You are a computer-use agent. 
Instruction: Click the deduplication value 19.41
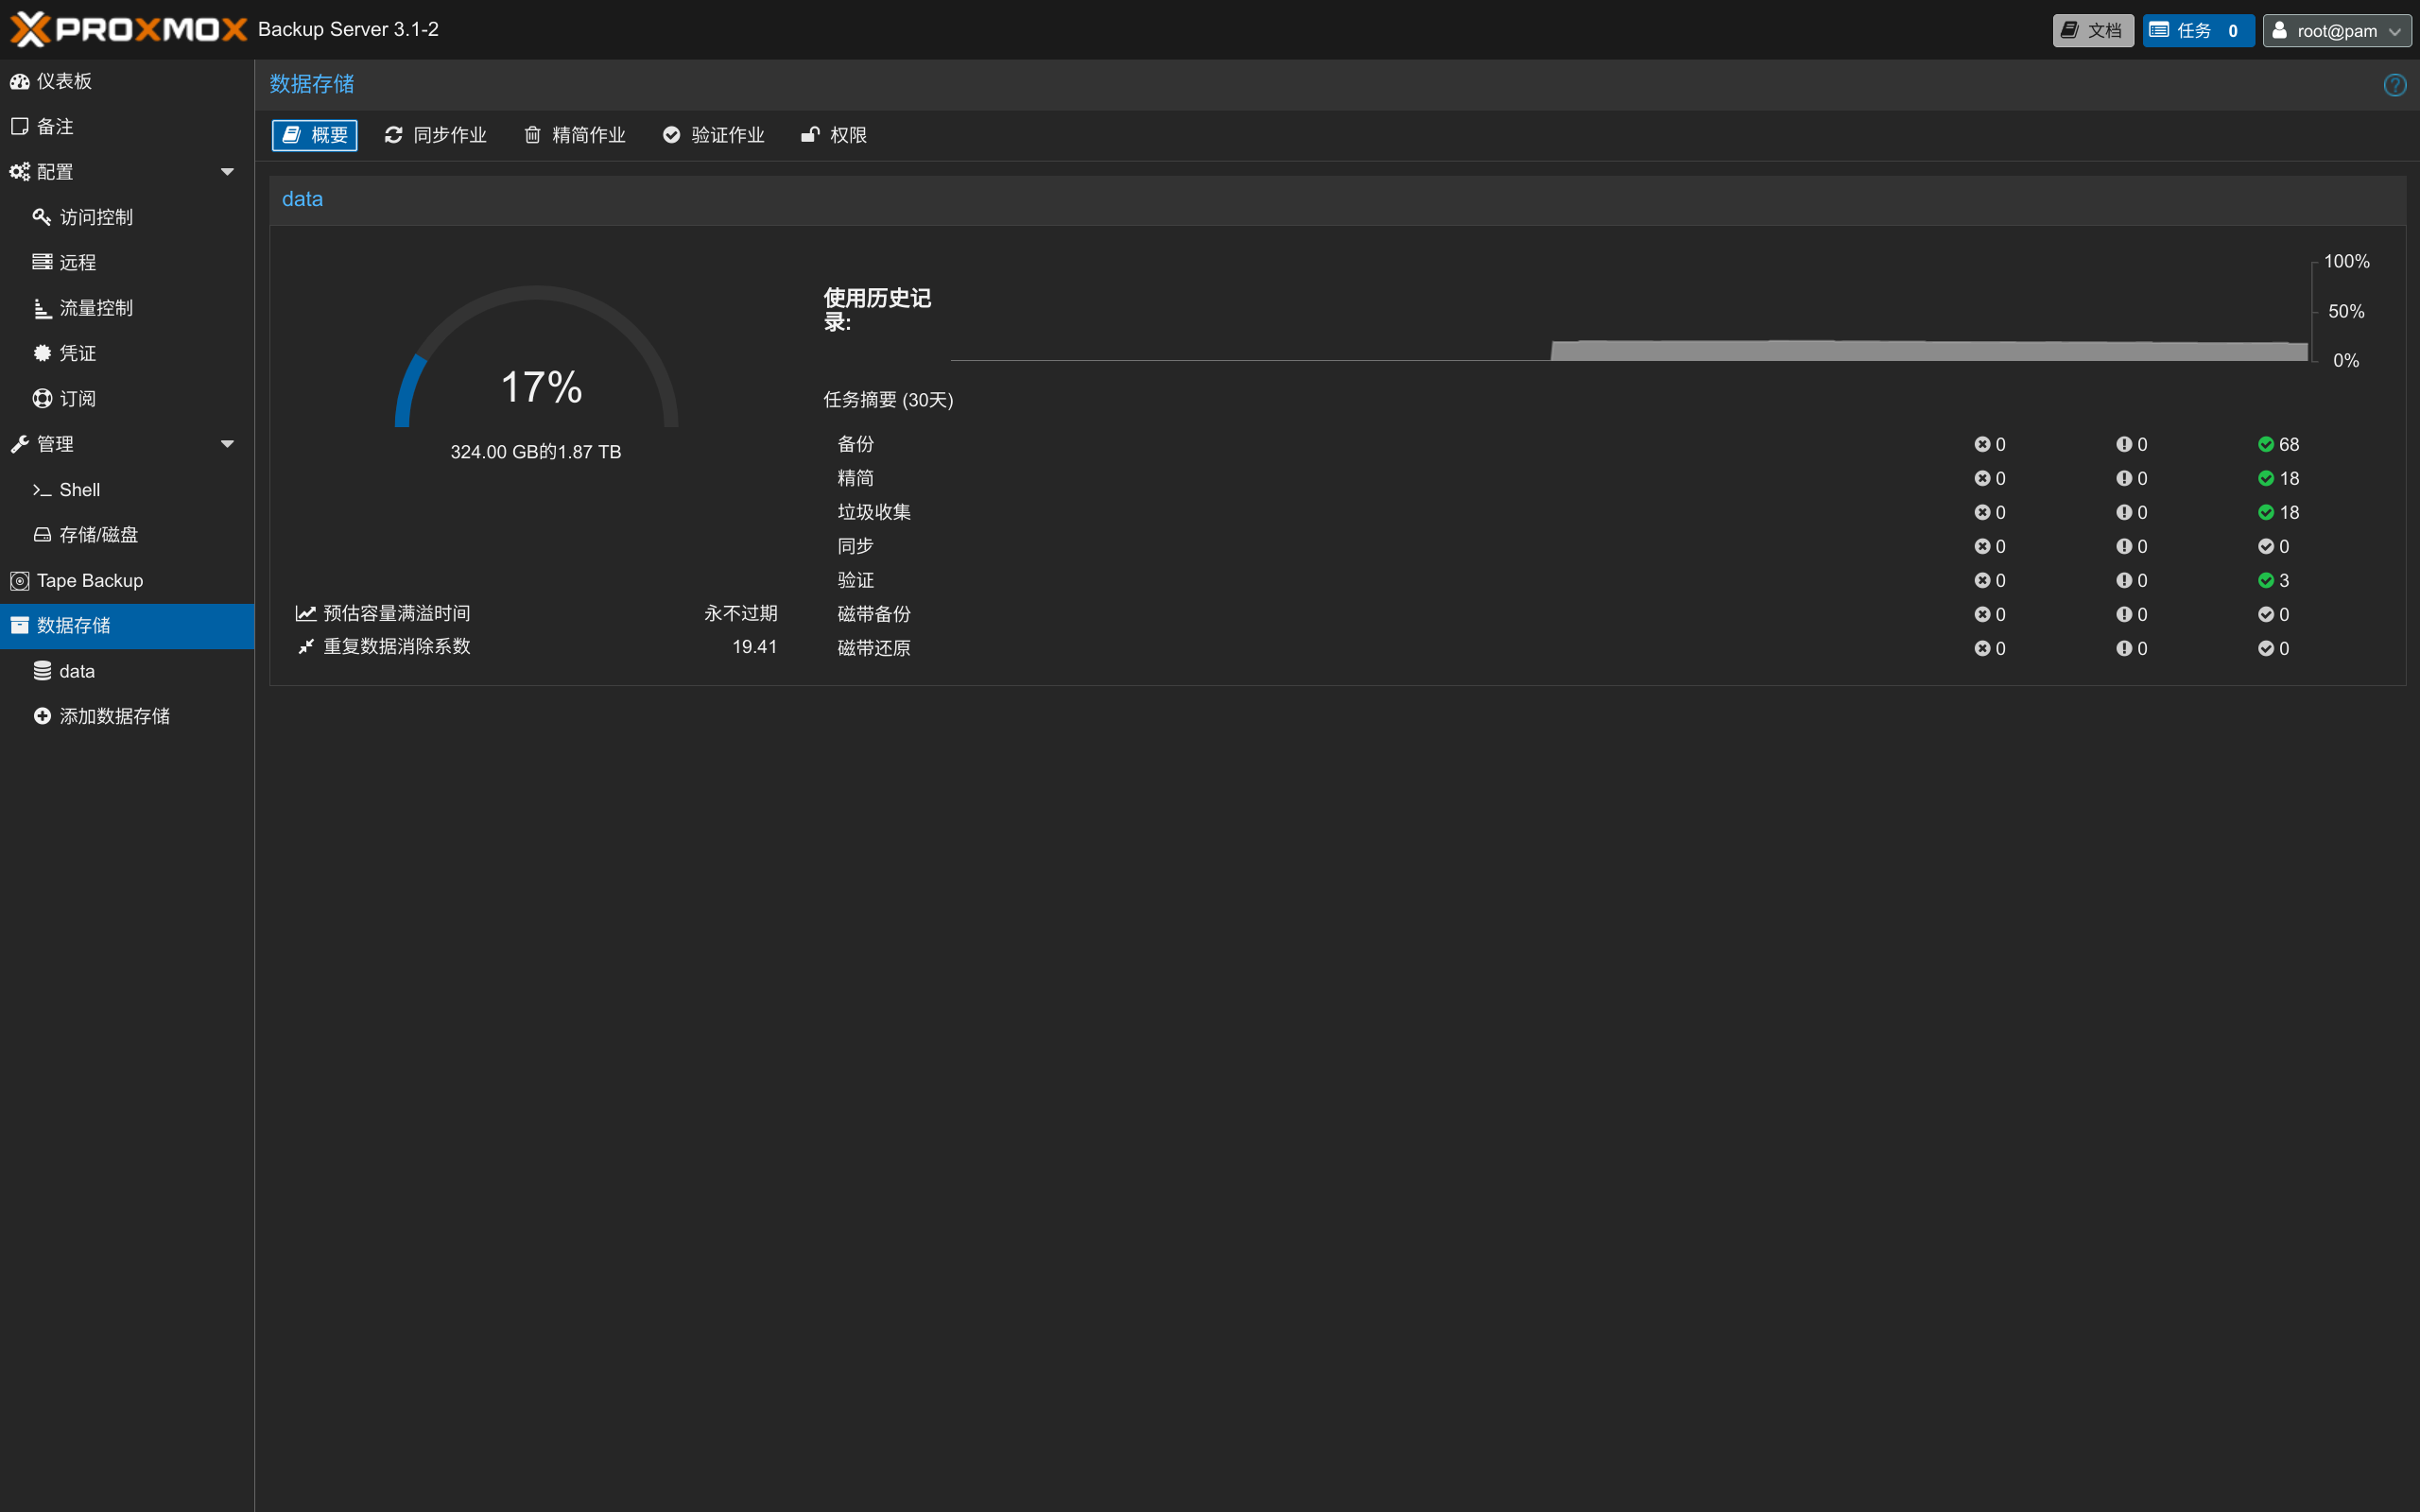point(754,647)
